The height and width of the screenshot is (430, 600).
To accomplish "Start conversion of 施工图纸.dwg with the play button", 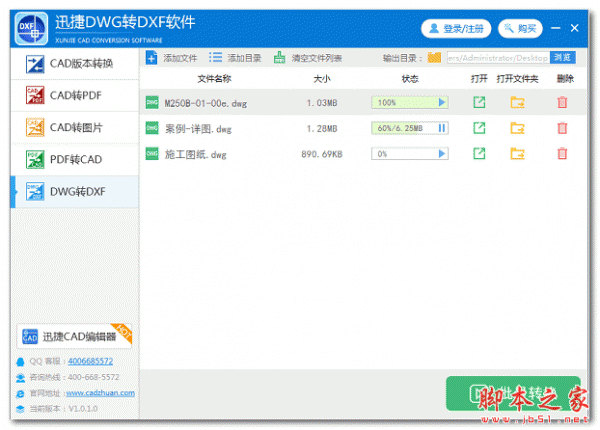I will click(x=442, y=153).
